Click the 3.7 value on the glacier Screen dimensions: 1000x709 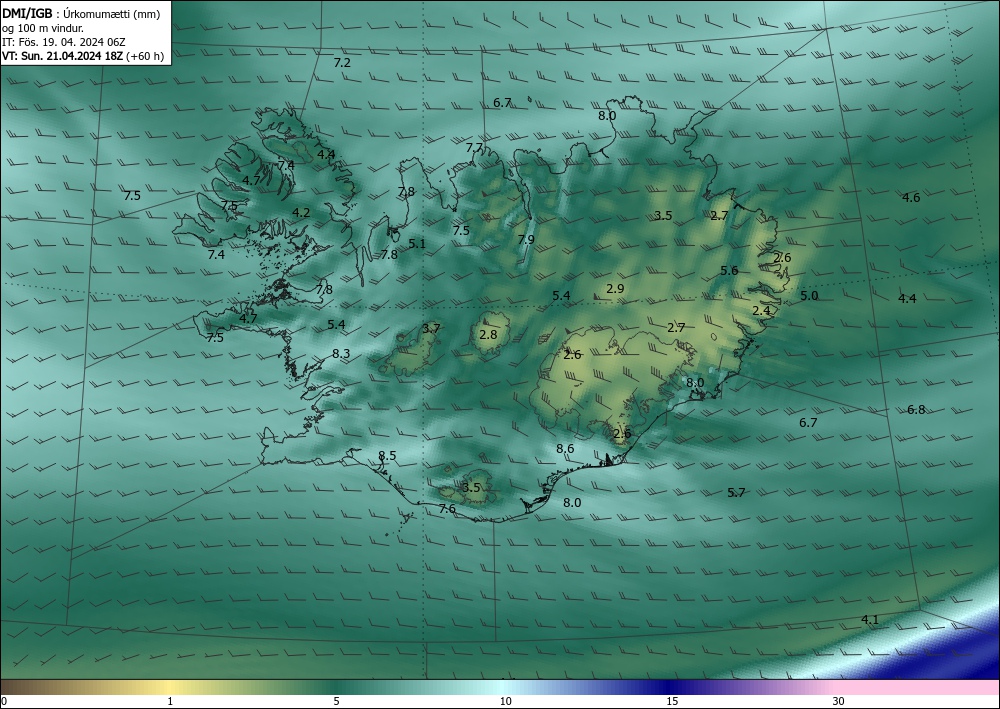pyautogui.click(x=431, y=329)
